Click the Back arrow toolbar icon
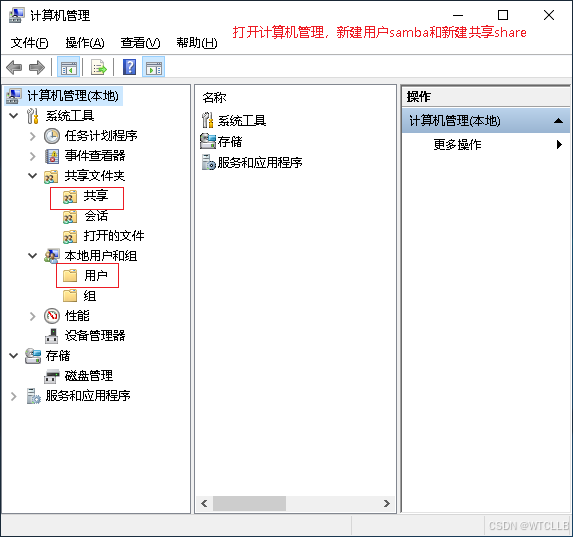 point(14,68)
